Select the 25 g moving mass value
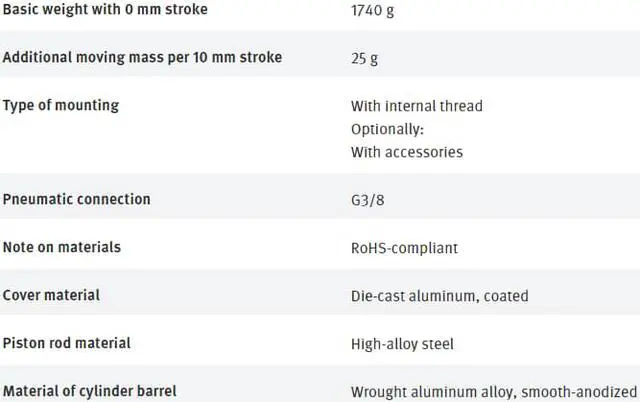The image size is (640, 402). pyautogui.click(x=363, y=58)
